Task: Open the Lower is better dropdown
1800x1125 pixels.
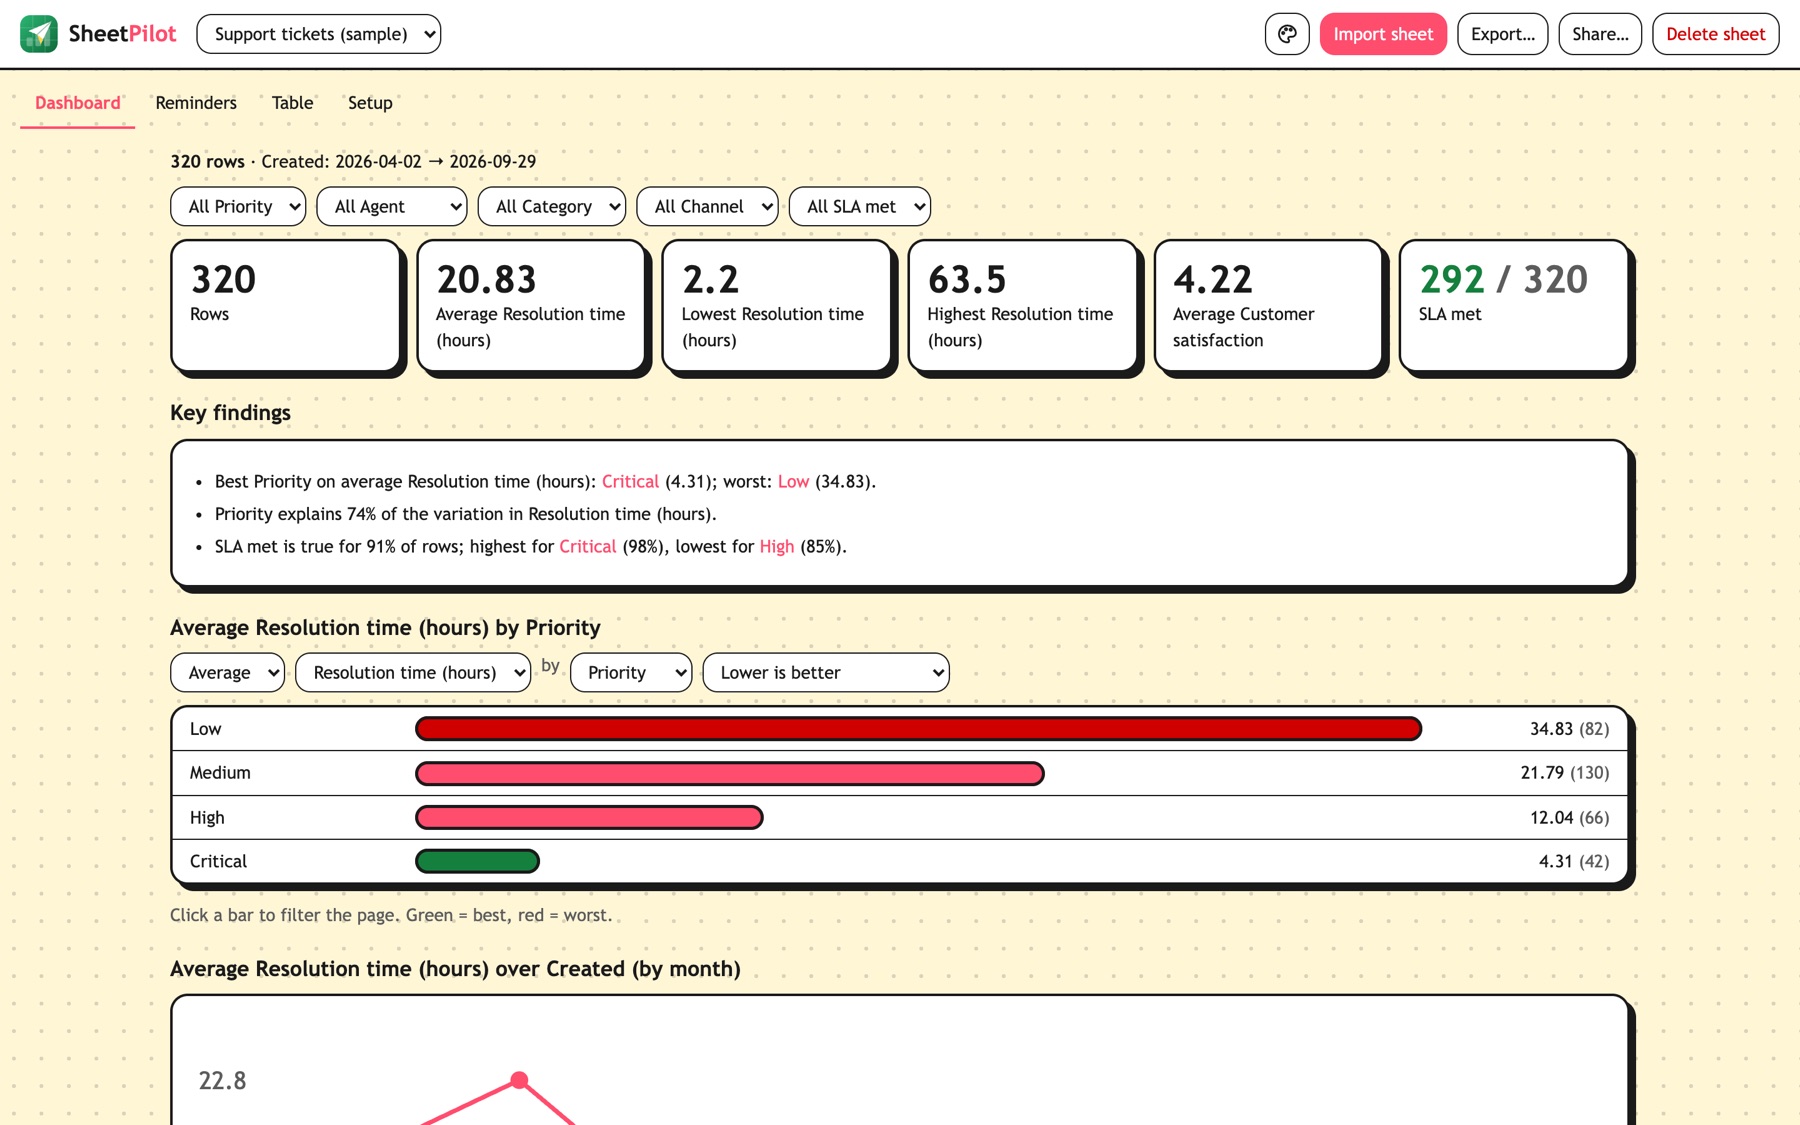Action: [x=826, y=673]
